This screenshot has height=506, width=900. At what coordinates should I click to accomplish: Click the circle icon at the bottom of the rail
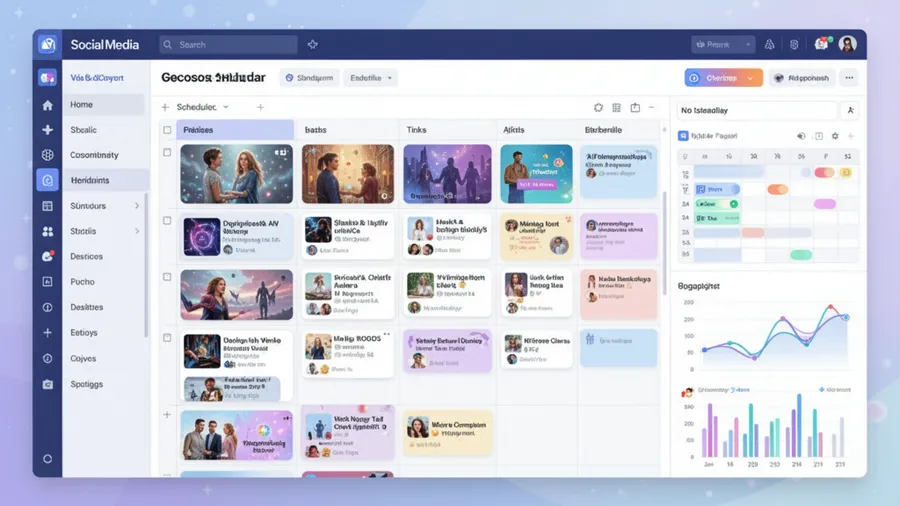(x=48, y=459)
